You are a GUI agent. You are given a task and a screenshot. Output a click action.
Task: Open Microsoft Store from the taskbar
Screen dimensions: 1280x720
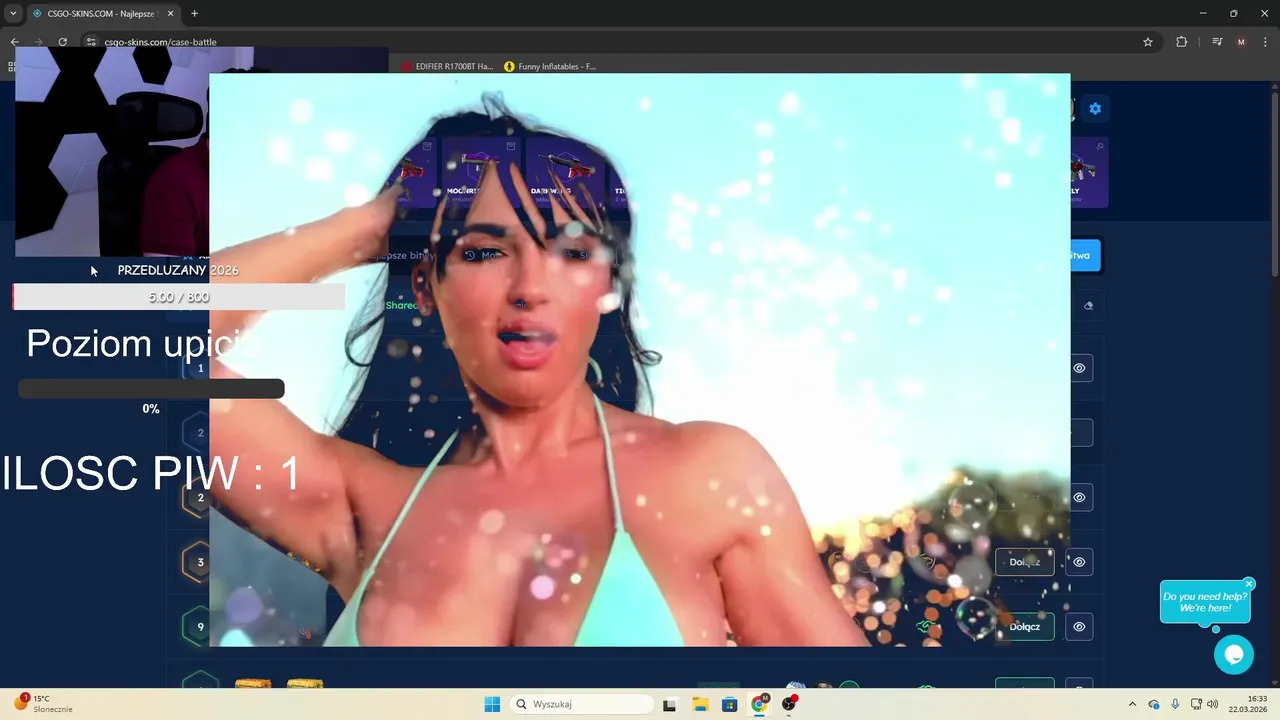point(730,704)
